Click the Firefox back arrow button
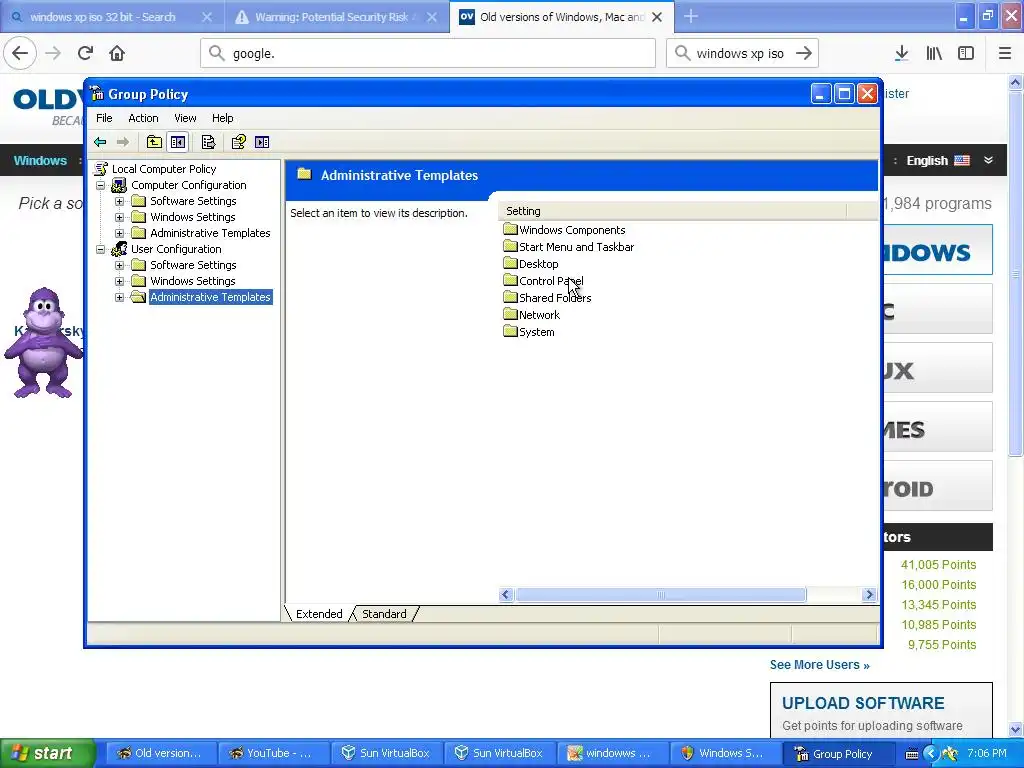The width and height of the screenshot is (1024, 768). (20, 53)
